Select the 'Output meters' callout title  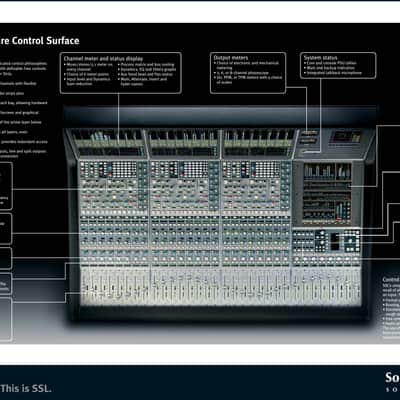(x=231, y=58)
